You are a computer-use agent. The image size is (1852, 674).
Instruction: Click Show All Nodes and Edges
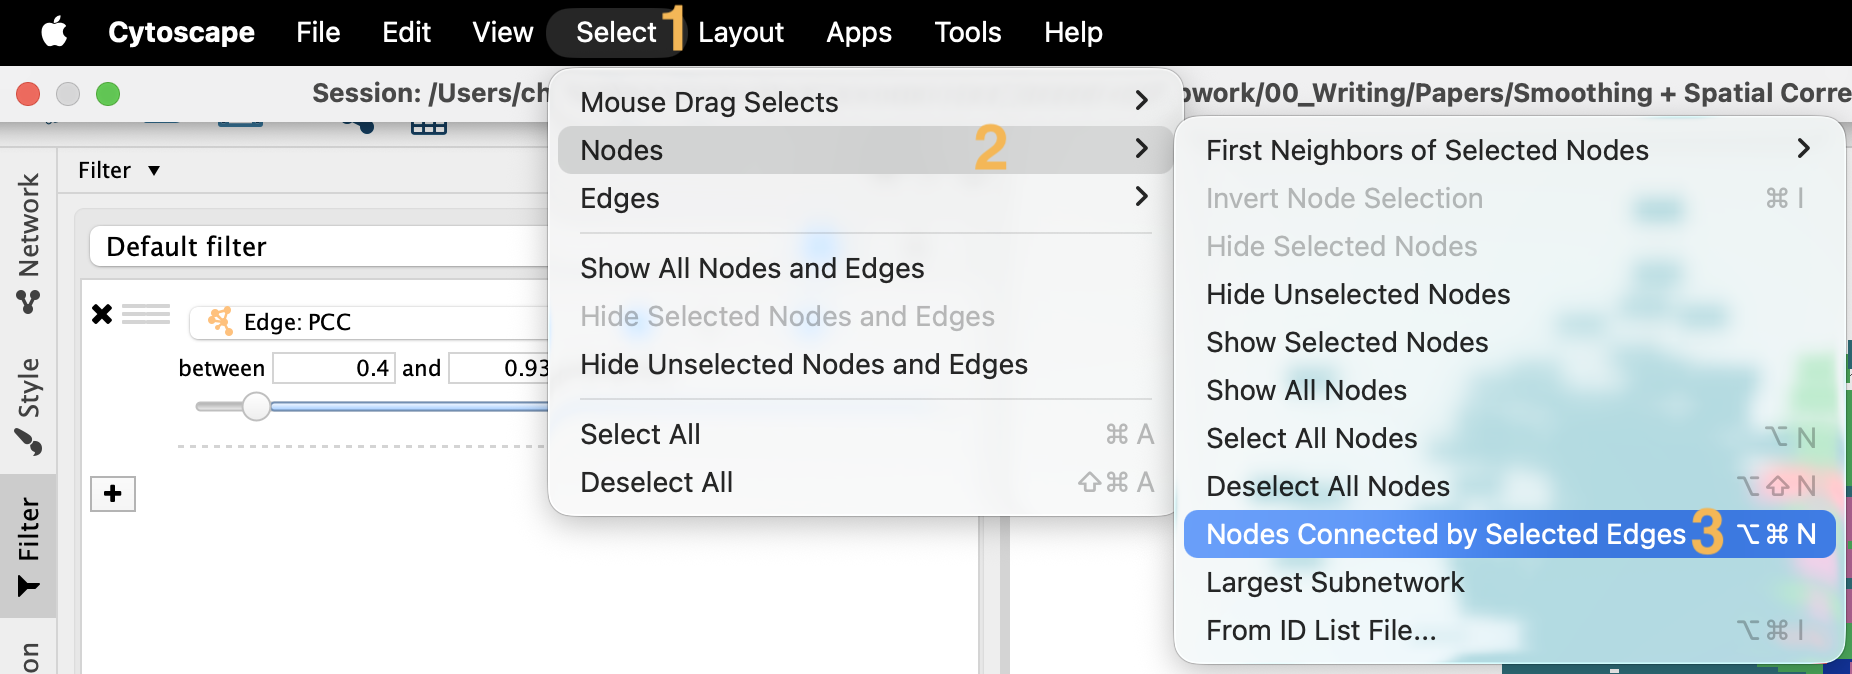752,268
